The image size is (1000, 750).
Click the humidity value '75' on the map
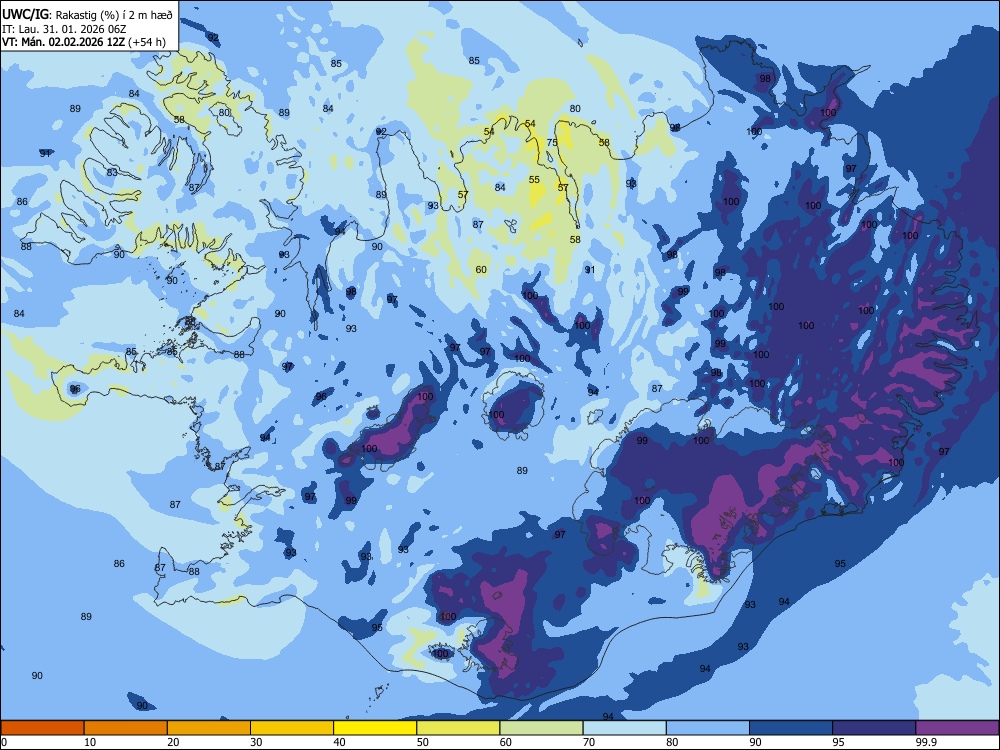[552, 143]
